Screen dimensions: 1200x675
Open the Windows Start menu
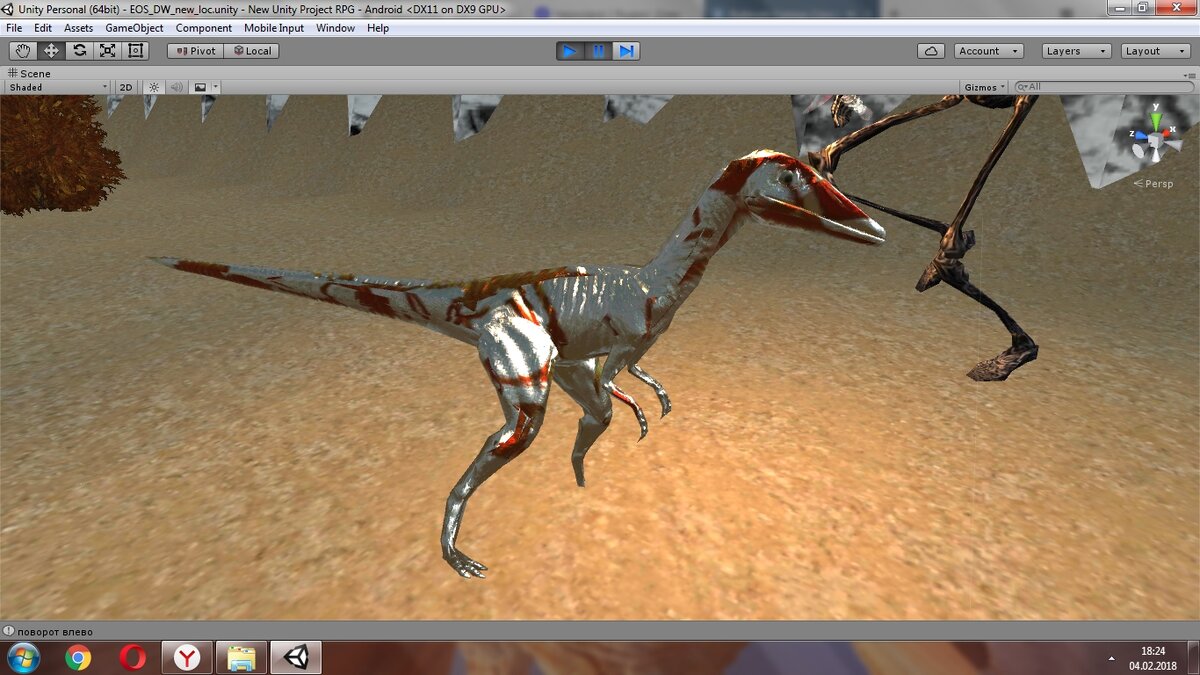pos(22,657)
